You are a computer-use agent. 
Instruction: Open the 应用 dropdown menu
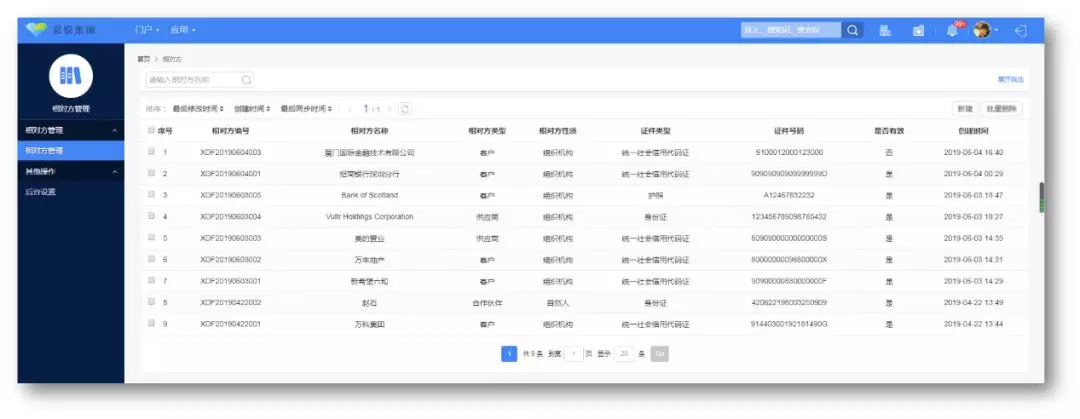pyautogui.click(x=183, y=30)
